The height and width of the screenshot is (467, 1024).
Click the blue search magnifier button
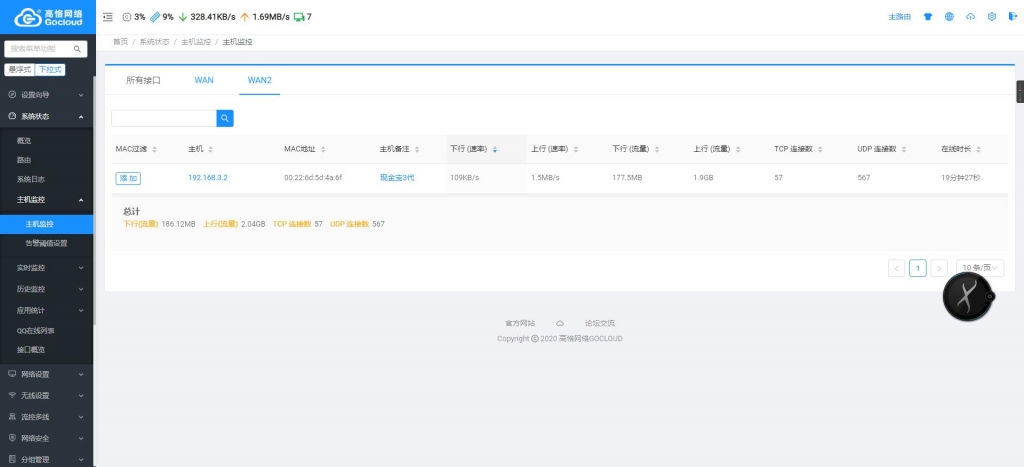pyautogui.click(x=225, y=118)
